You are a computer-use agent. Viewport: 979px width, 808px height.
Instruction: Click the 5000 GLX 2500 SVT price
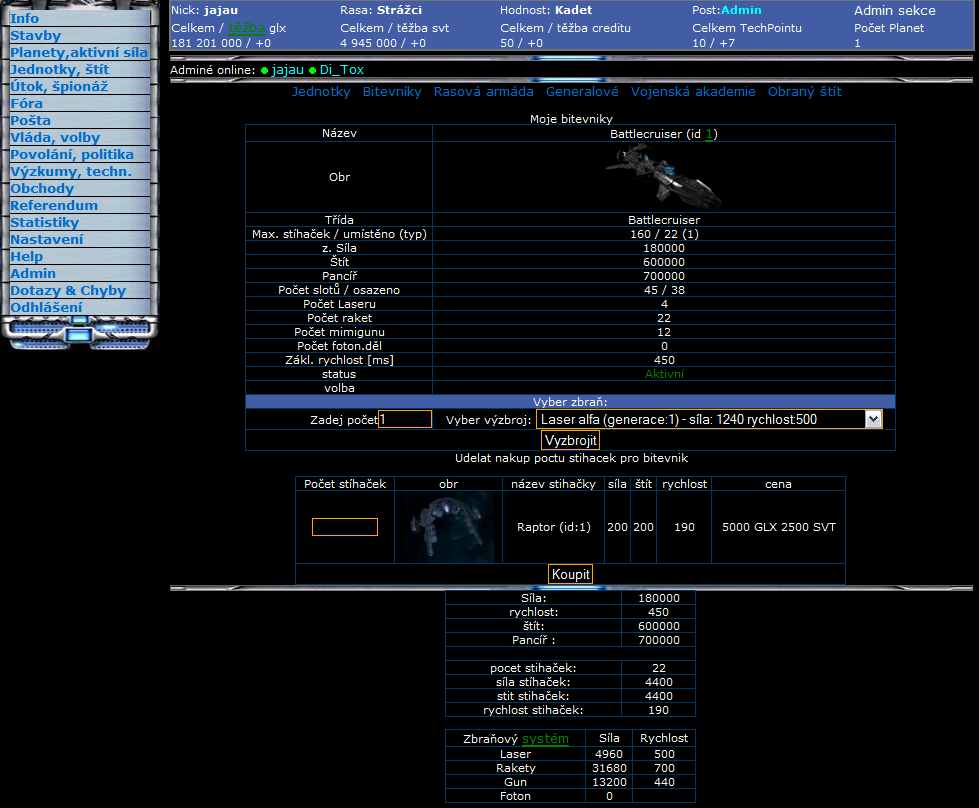[x=778, y=527]
